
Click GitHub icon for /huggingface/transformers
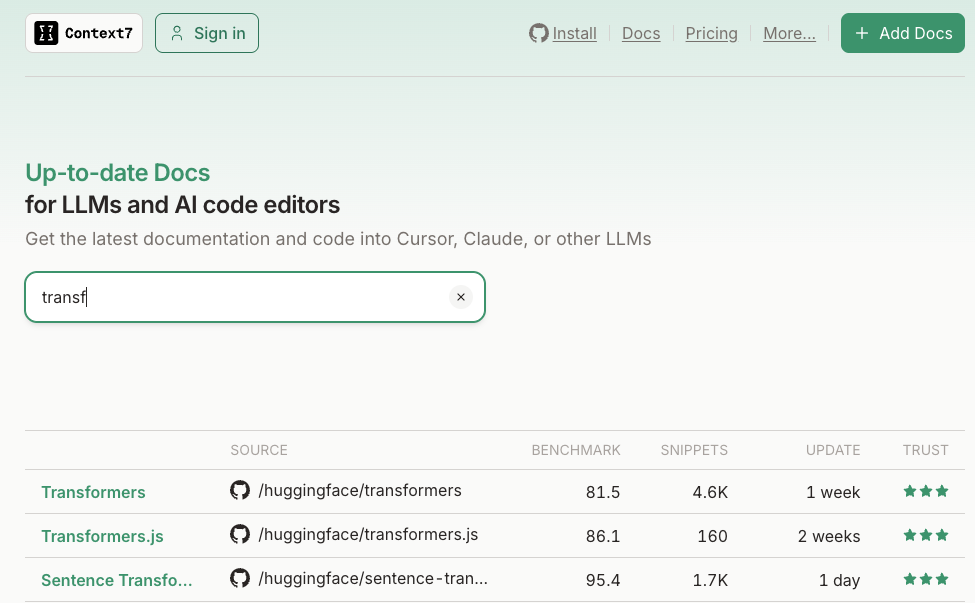[x=240, y=490]
